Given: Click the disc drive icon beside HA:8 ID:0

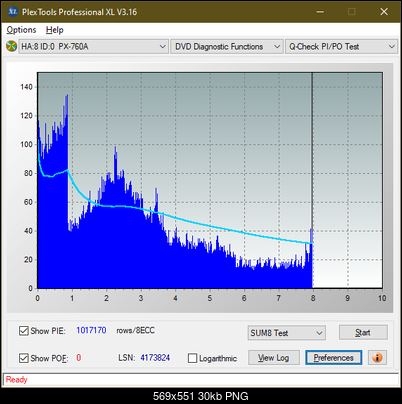Looking at the screenshot, I should pos(11,46).
